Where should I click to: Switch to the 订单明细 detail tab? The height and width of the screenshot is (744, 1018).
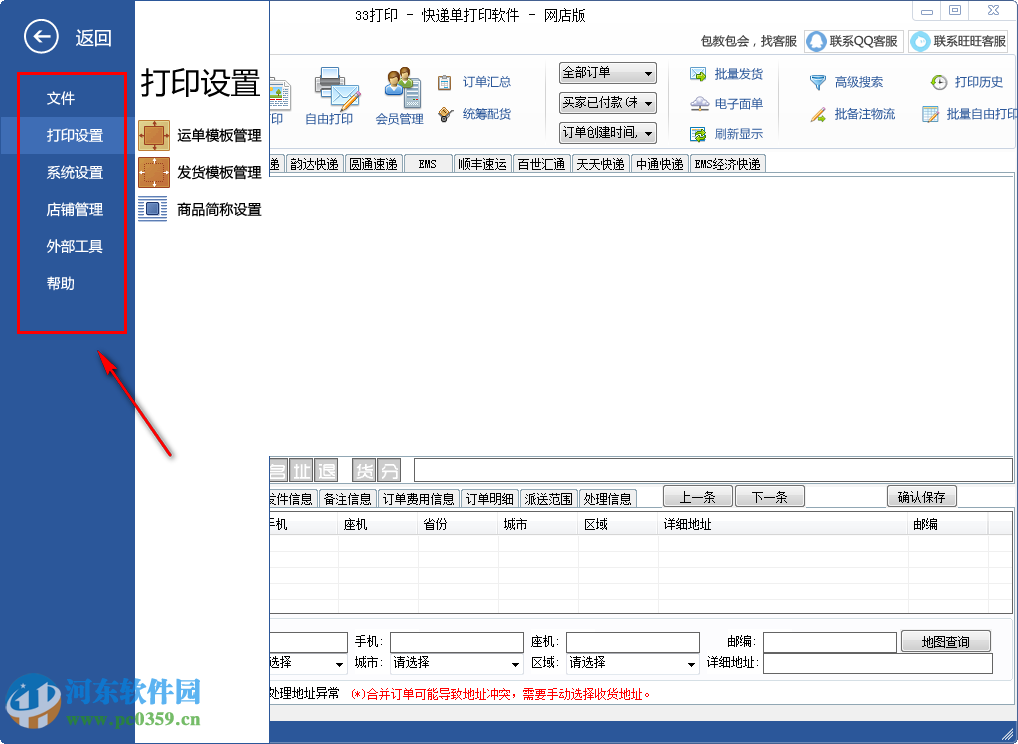pyautogui.click(x=489, y=497)
